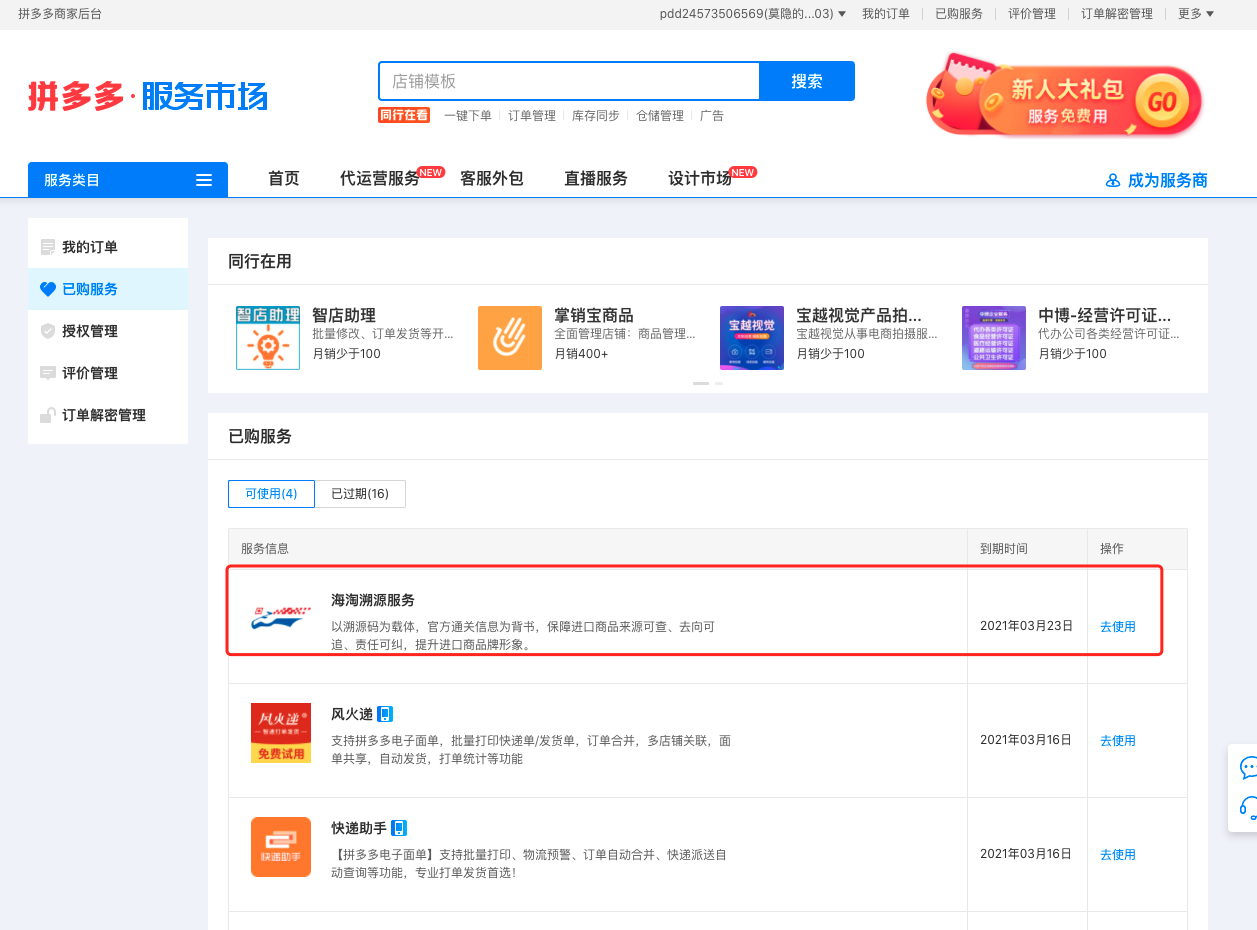Select 订单解密管理 in the left sidebar
The image size is (1257, 930).
click(x=108, y=415)
